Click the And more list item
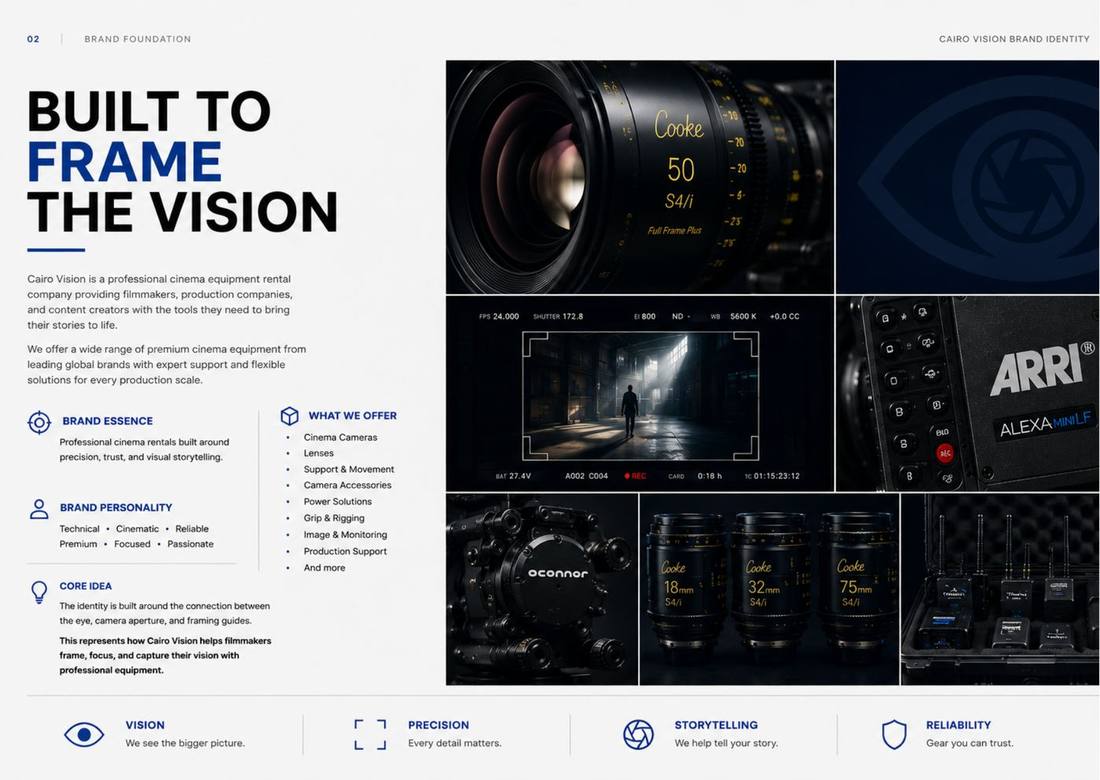 [324, 567]
